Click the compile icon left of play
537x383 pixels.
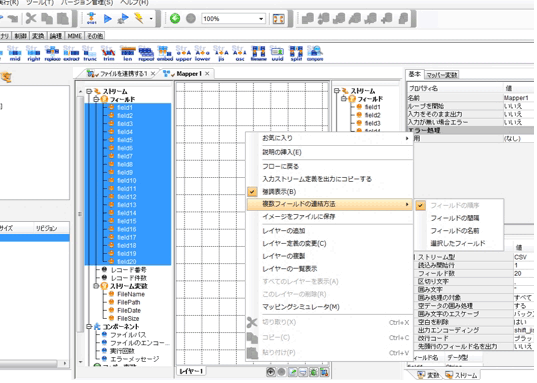[x=91, y=18]
